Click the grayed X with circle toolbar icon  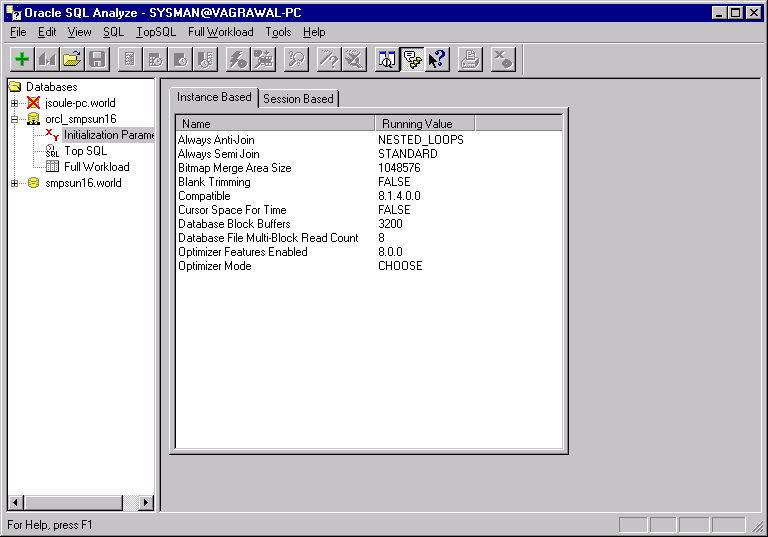(503, 59)
